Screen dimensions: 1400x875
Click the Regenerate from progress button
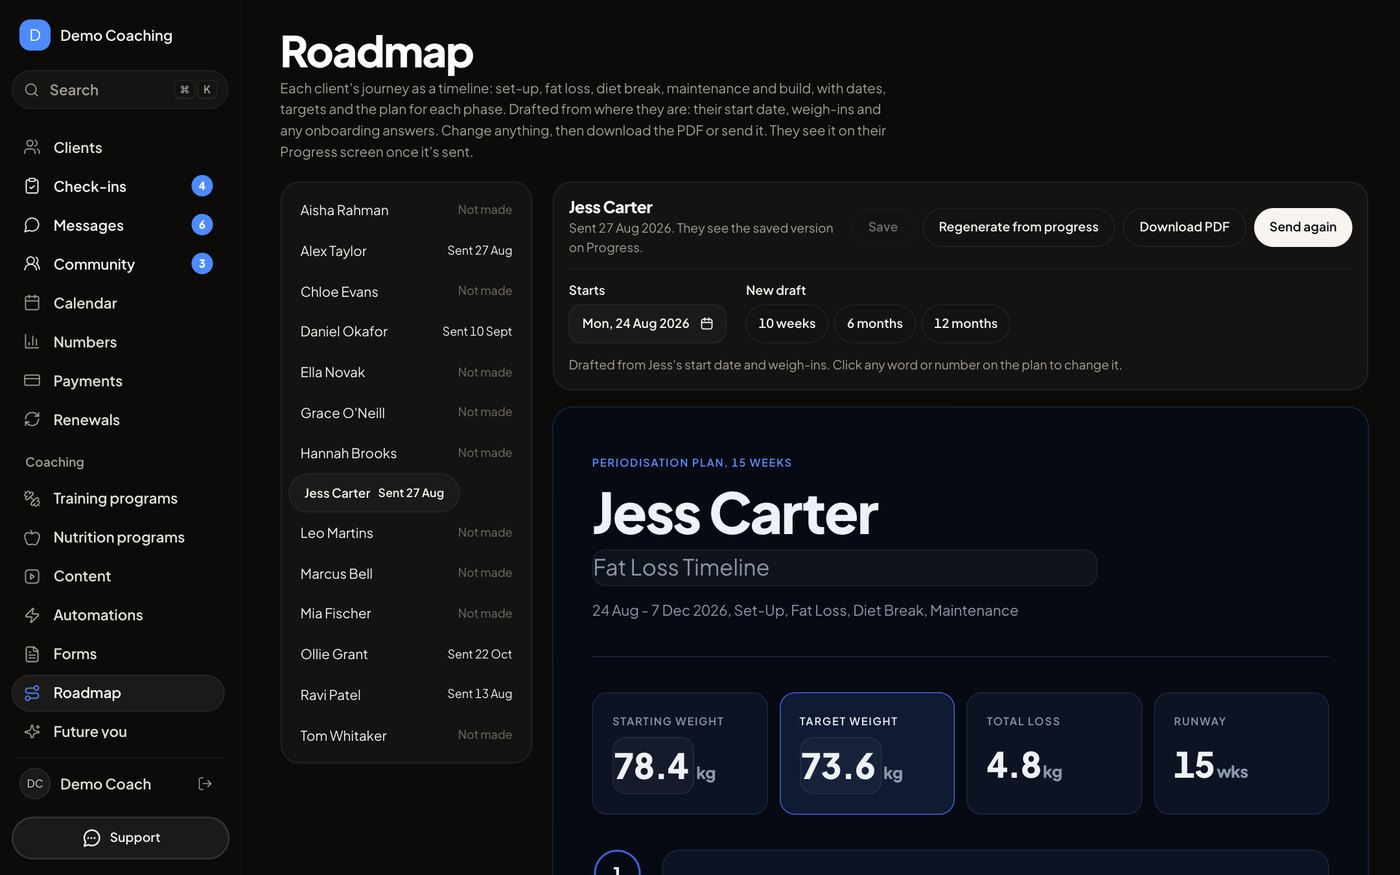click(1018, 227)
